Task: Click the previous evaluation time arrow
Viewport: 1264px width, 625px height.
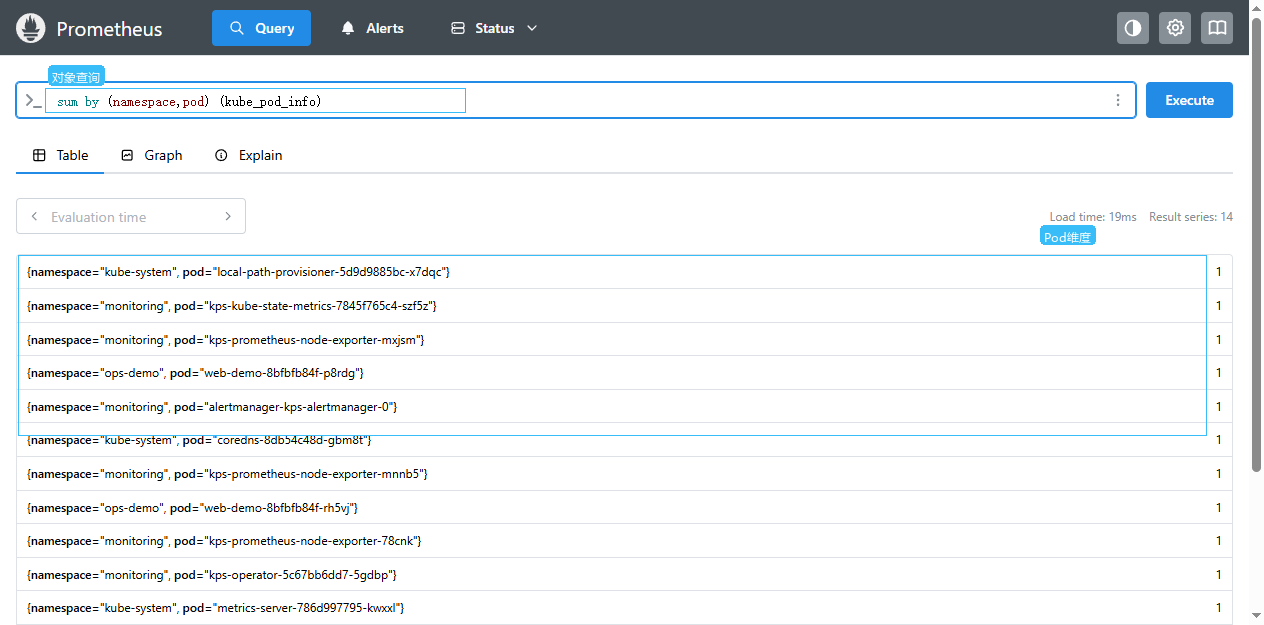Action: 34,216
